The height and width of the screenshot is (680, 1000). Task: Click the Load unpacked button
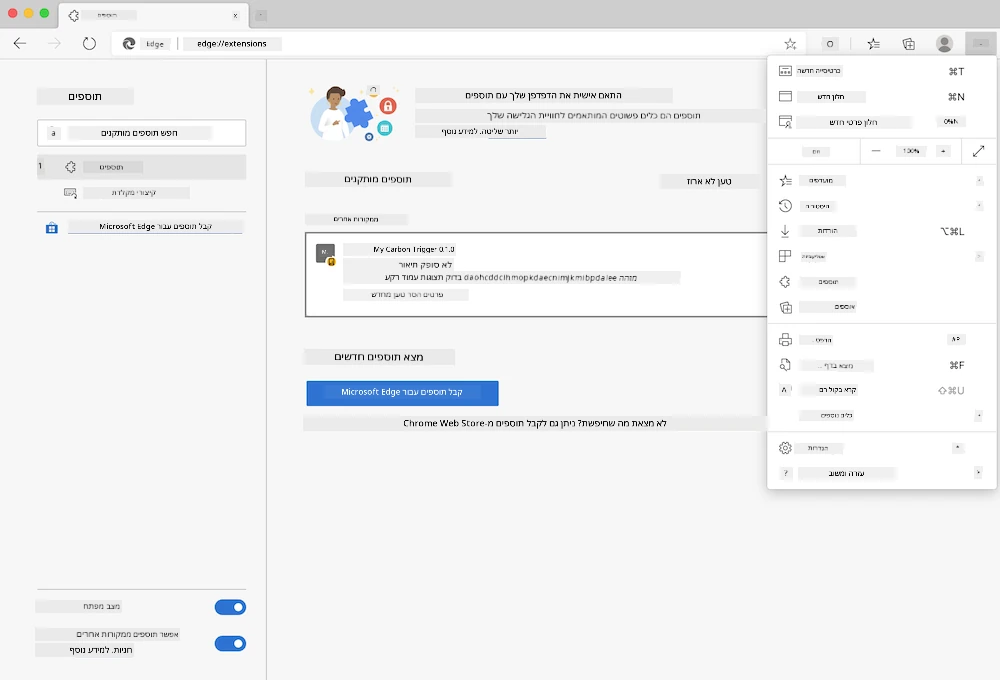[709, 181]
